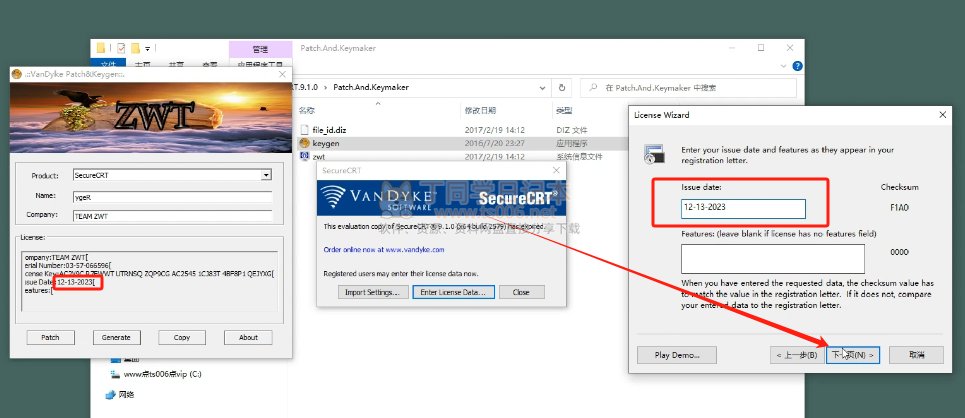
Task: Open the Product dropdown in keygen
Action: coord(266,175)
